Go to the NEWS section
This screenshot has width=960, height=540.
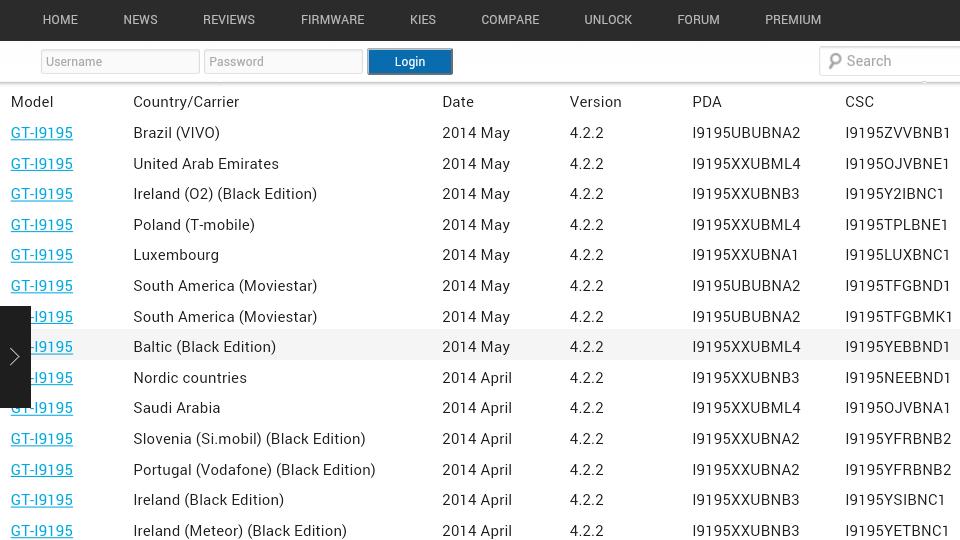point(140,20)
